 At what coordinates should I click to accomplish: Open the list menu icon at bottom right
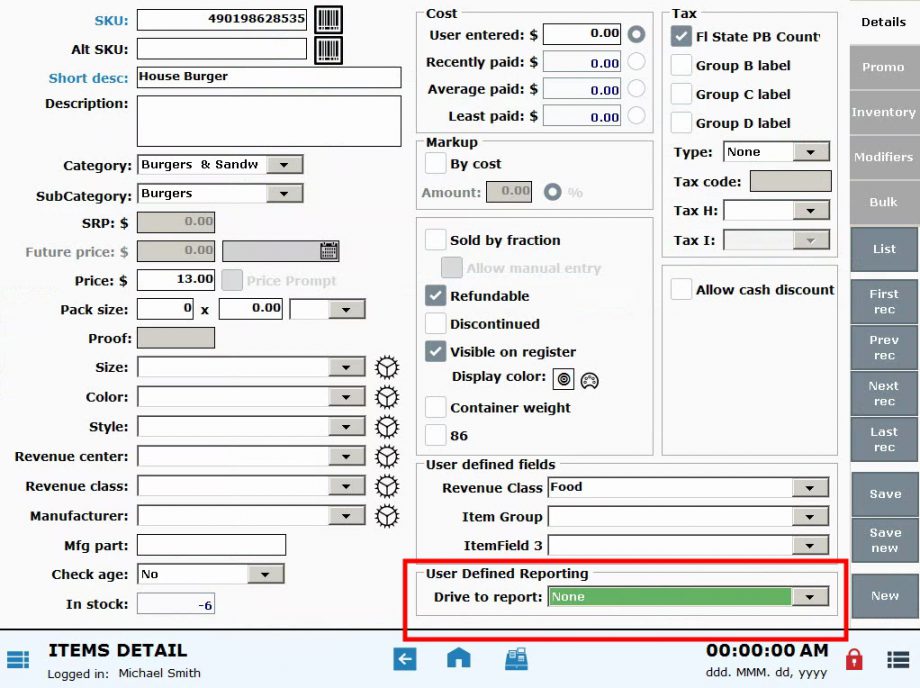point(898,660)
